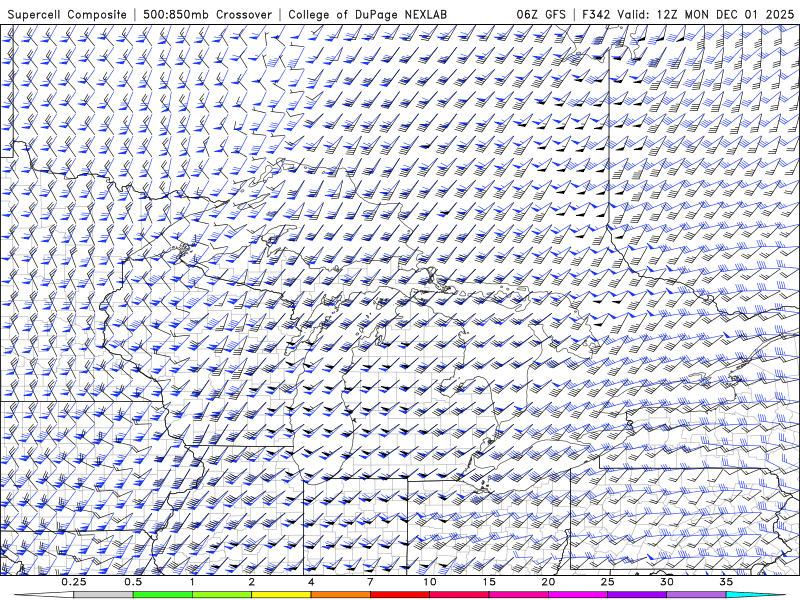Screen dimensions: 800x600
Task: Click the colorbar label reading 10
Action: tap(430, 582)
